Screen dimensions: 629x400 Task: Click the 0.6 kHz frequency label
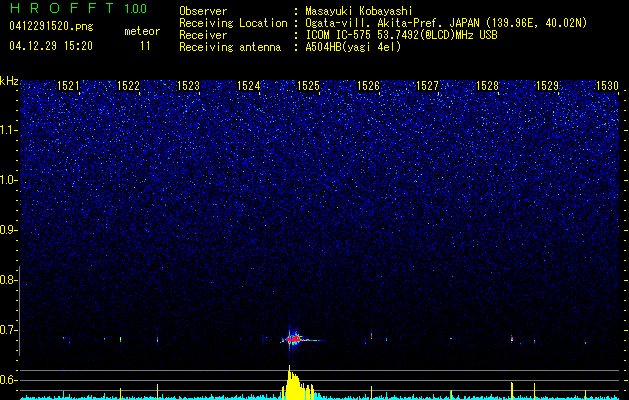tap(8, 380)
